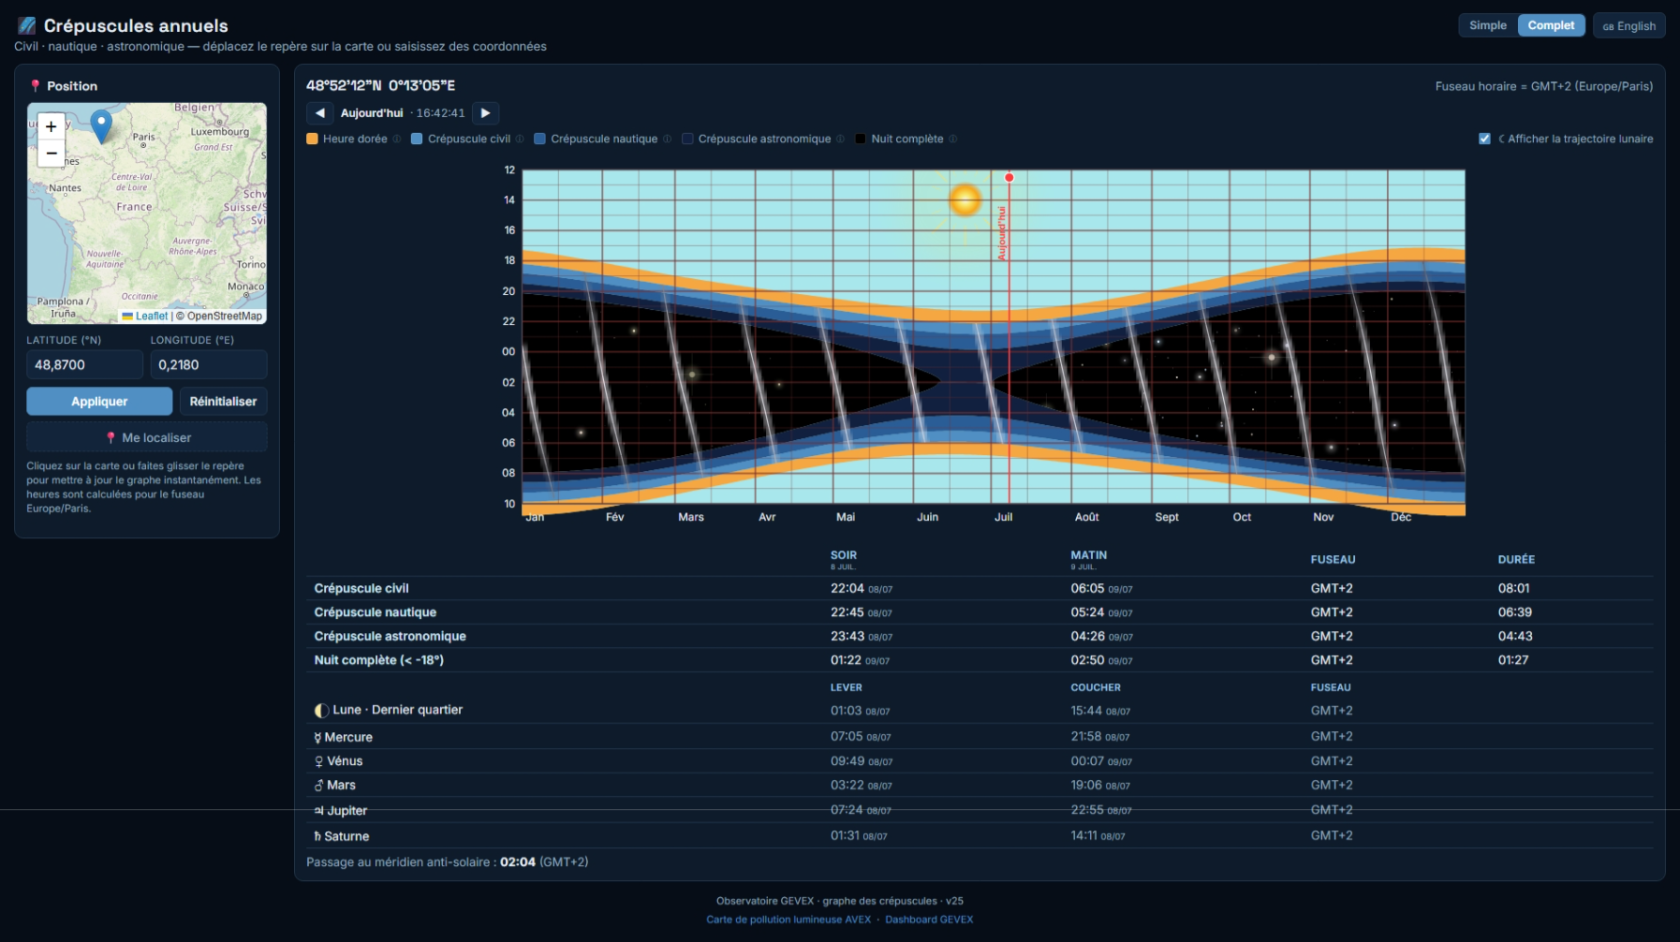The height and width of the screenshot is (942, 1680).
Task: Zoom in on the position map
Action: tap(51, 127)
